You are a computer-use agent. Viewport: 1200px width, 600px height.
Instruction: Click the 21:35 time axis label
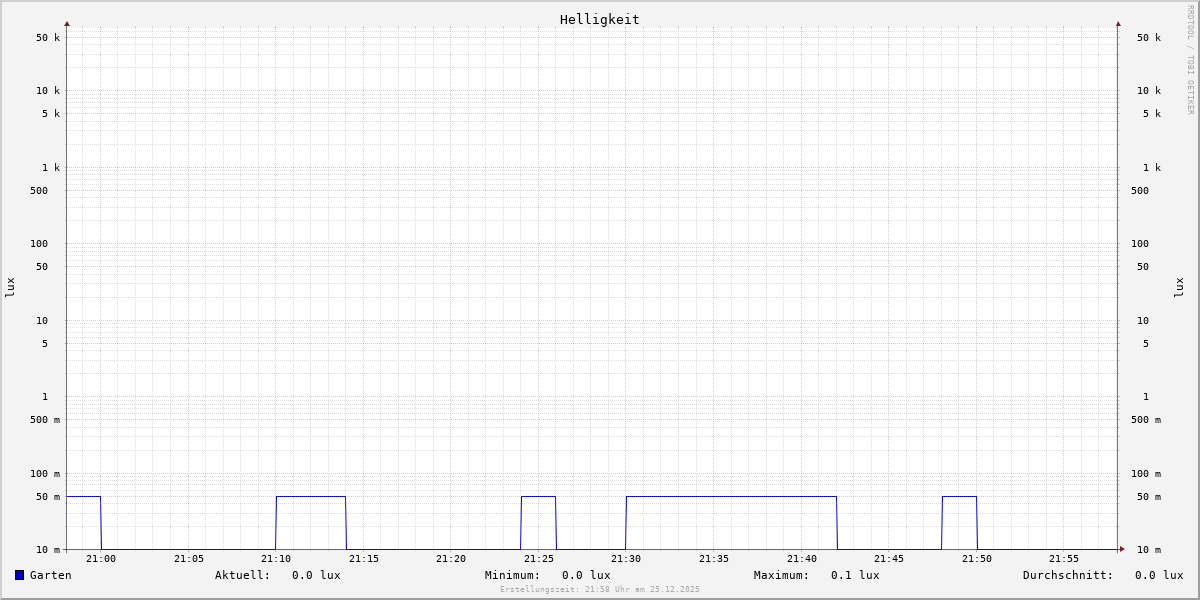click(x=714, y=559)
